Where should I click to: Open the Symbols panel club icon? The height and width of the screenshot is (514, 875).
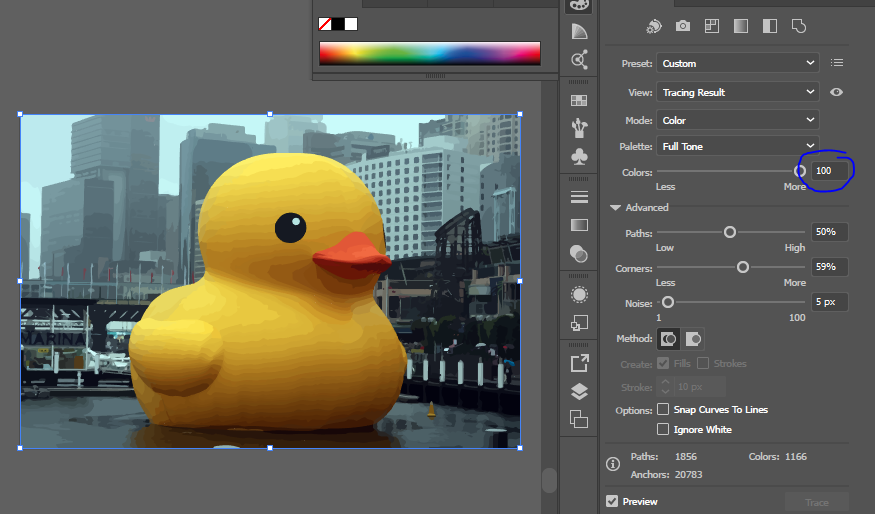click(579, 156)
